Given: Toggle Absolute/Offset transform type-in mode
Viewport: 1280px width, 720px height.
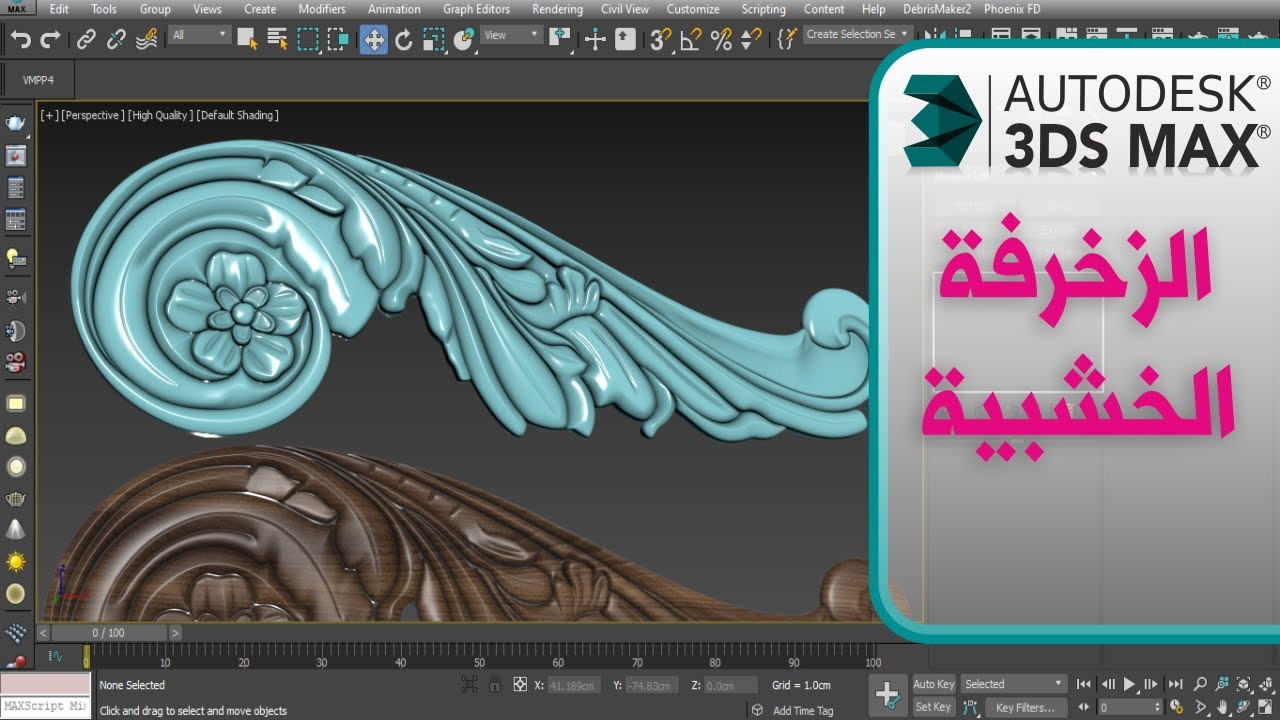Looking at the screenshot, I should point(520,685).
